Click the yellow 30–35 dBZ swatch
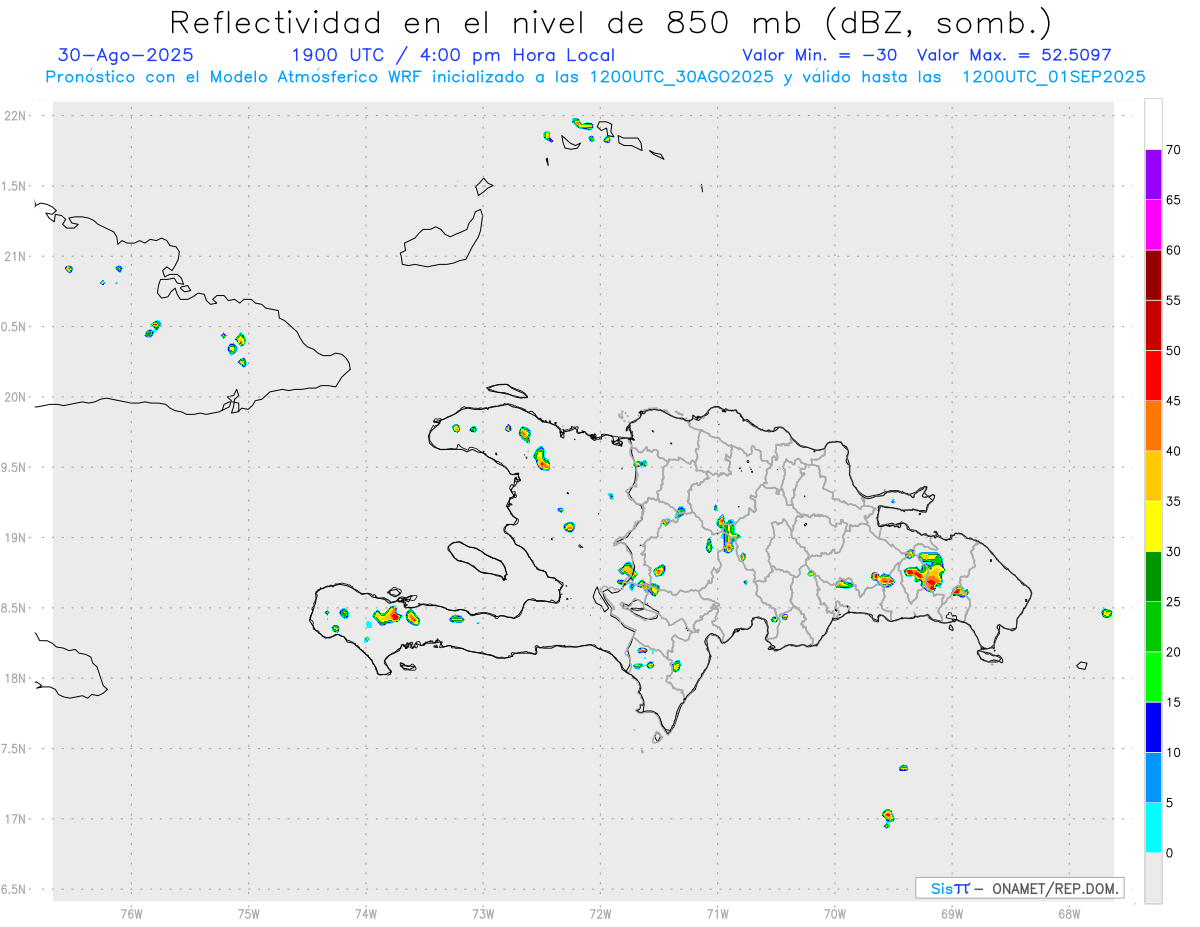1200x927 pixels. coord(1153,526)
